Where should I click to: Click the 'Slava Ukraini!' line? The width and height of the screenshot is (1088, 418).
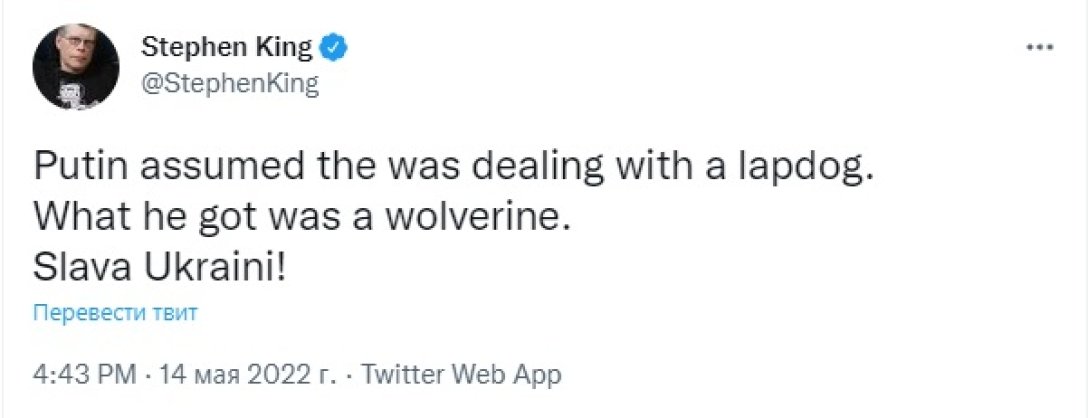click(x=160, y=270)
